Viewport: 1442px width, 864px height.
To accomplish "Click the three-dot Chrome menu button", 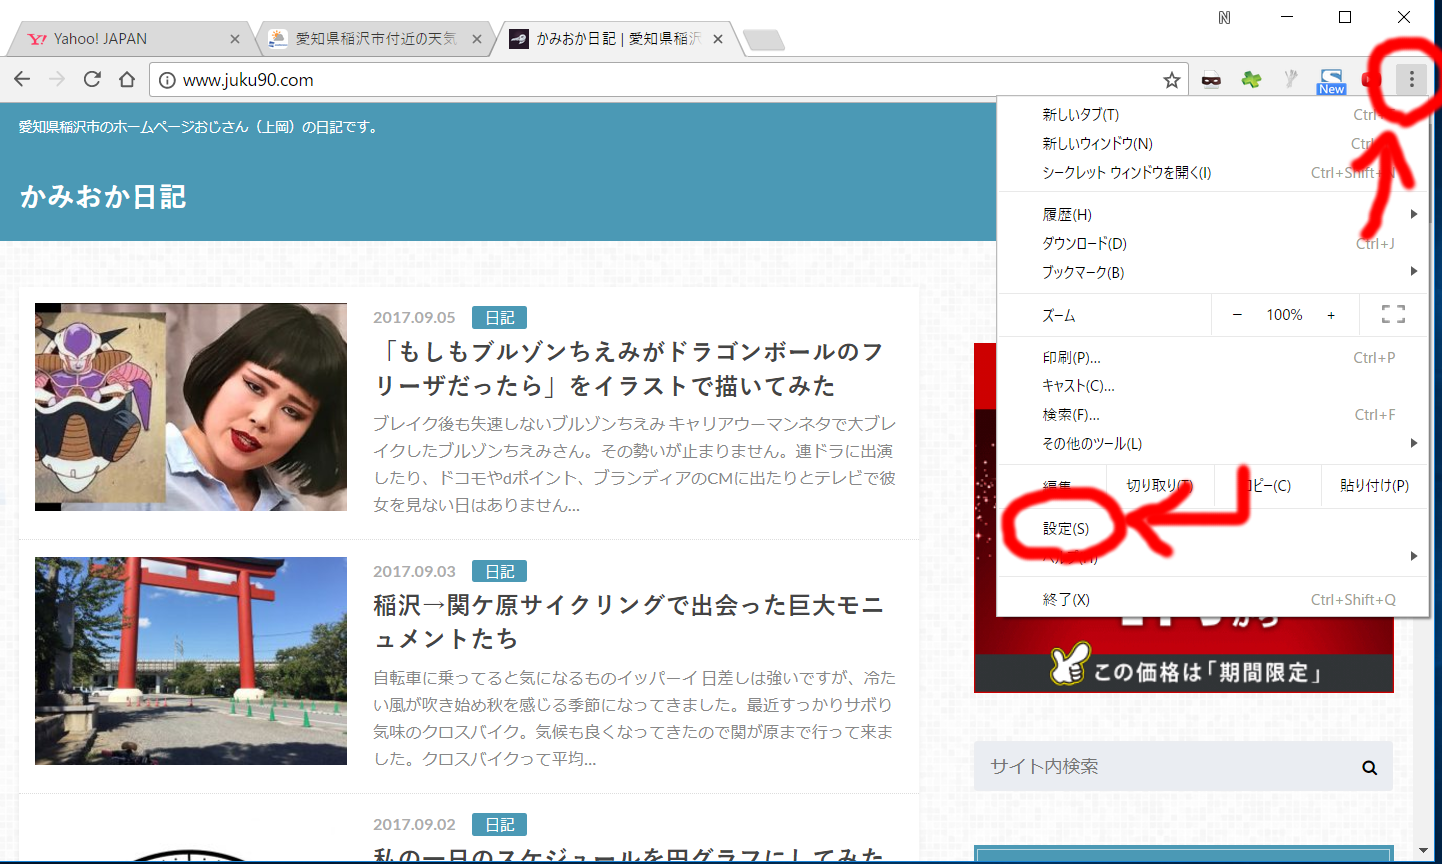I will 1411,79.
